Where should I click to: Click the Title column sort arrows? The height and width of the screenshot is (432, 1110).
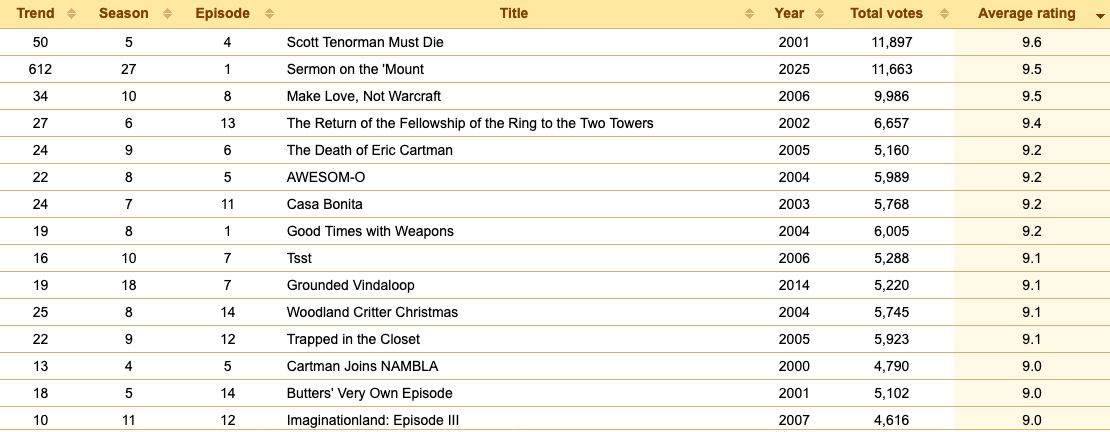[x=750, y=14]
